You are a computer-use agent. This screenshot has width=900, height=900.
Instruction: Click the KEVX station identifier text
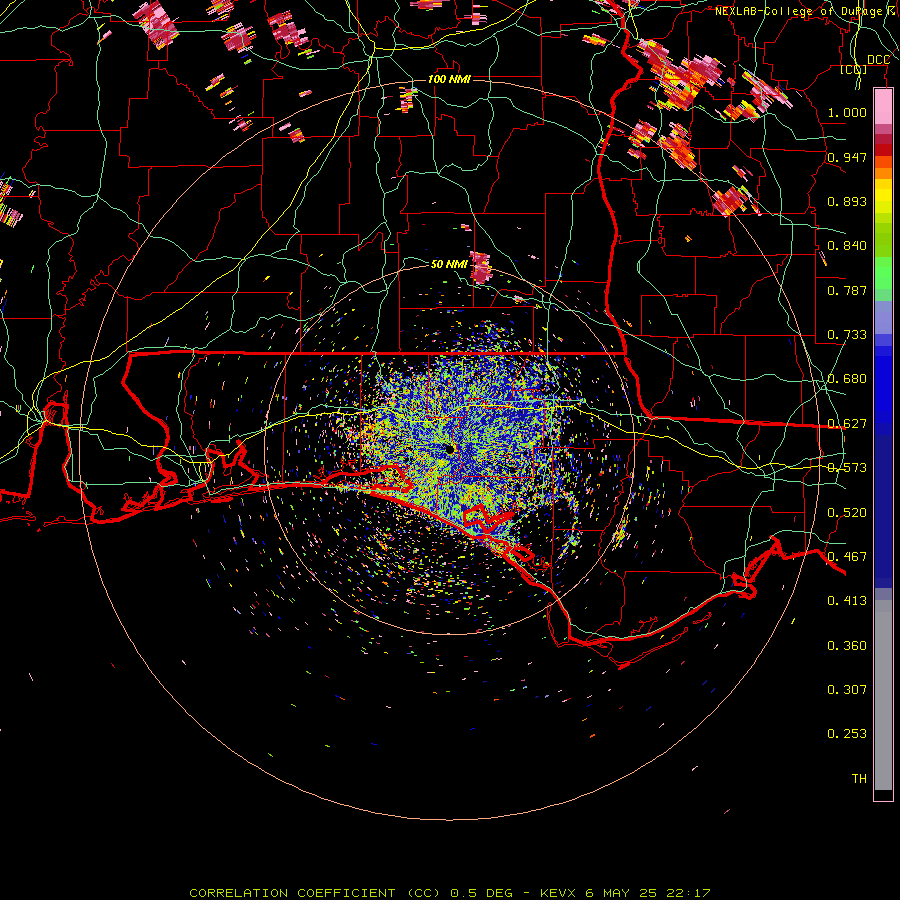(557, 893)
